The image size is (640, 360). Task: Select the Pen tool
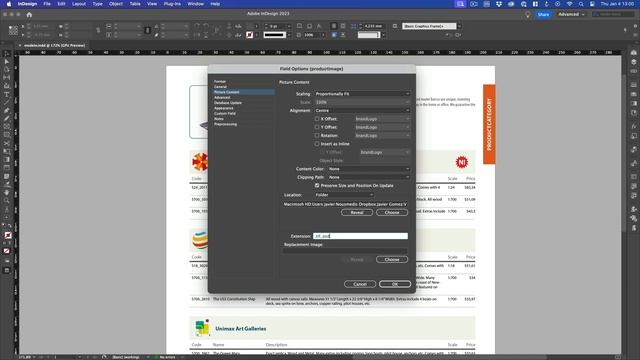point(7,111)
